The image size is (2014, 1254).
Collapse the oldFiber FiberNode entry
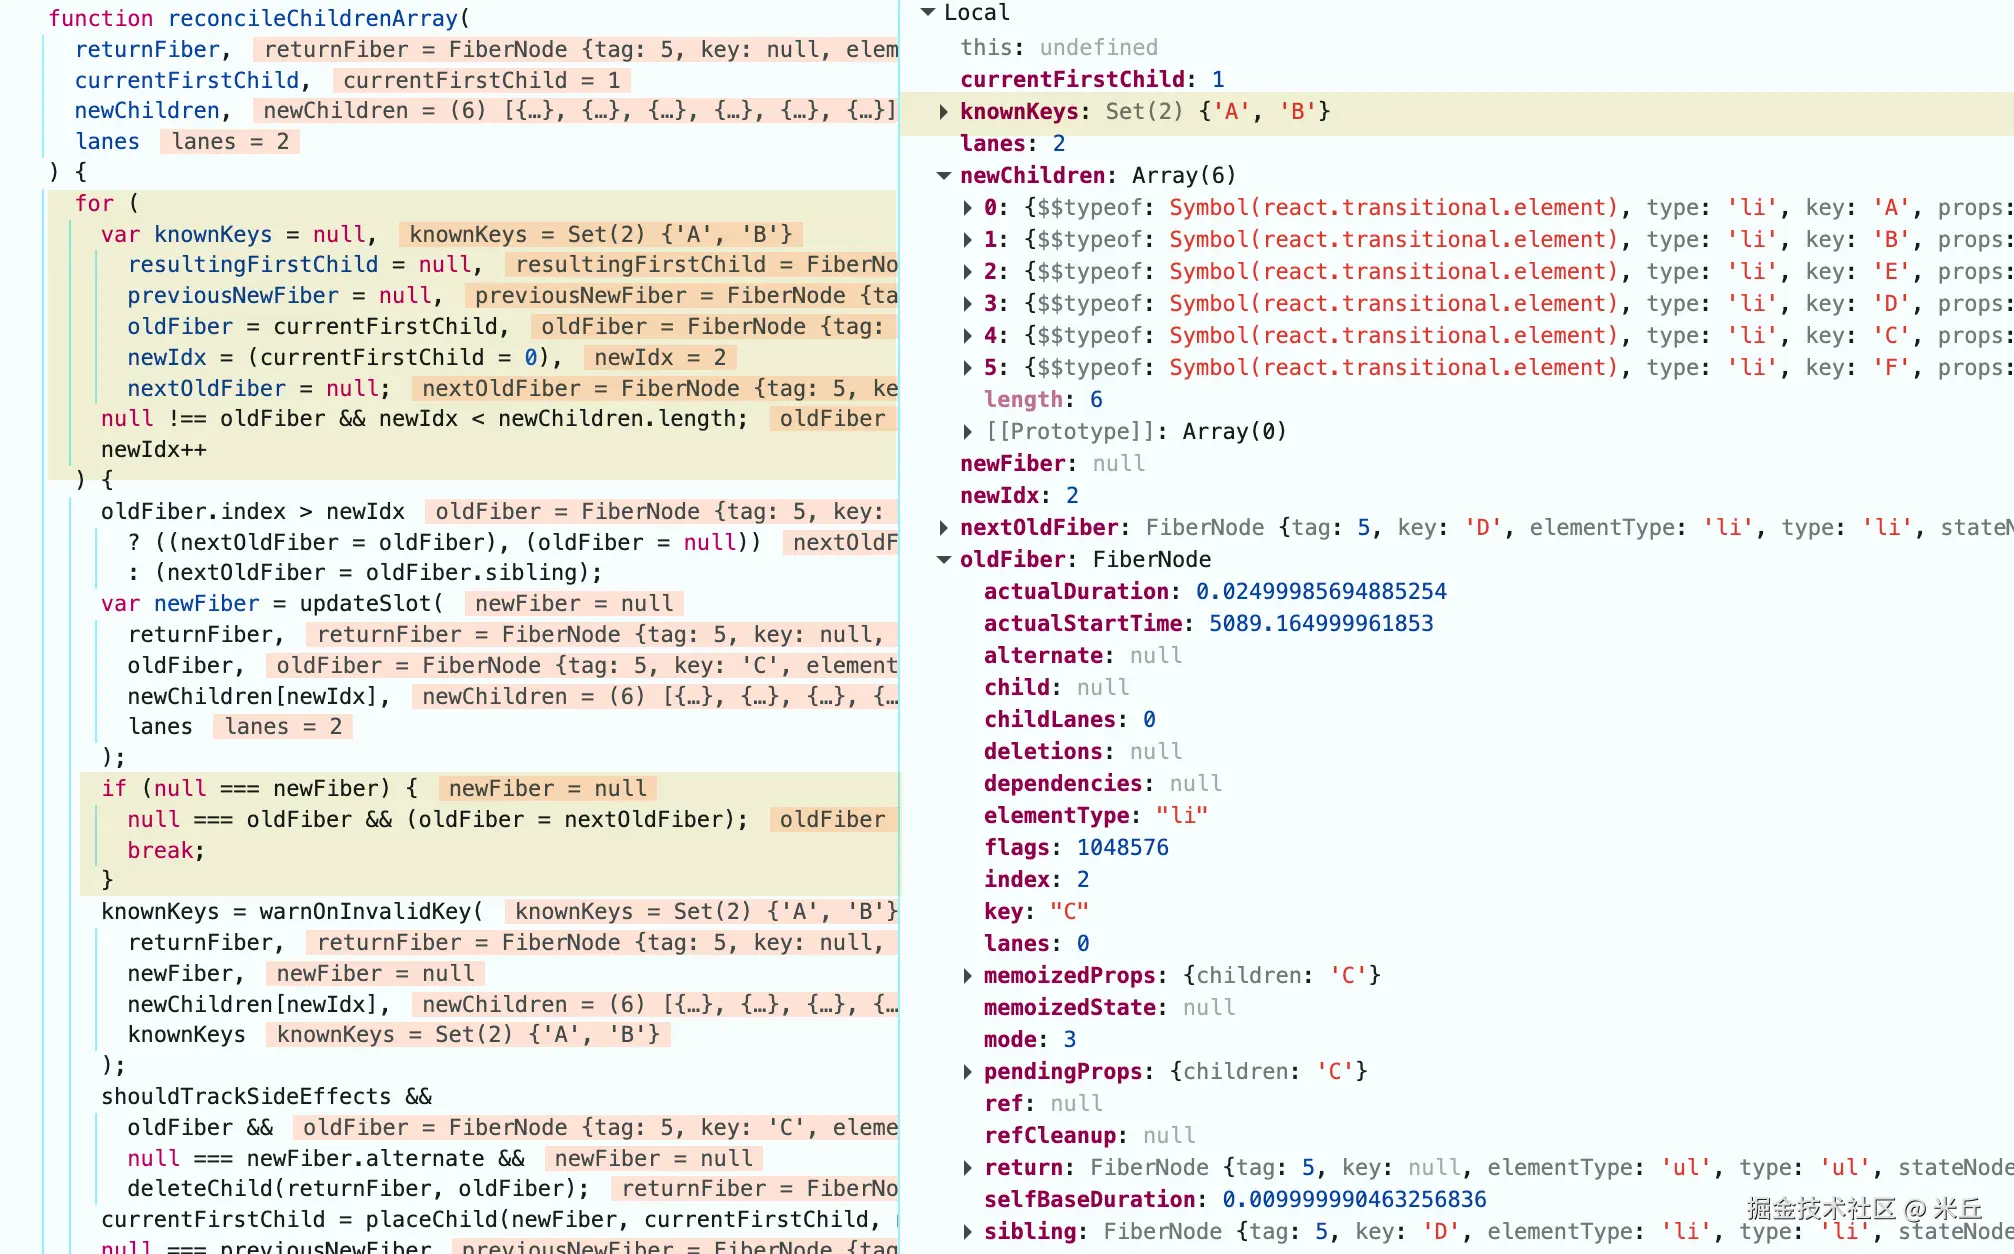(x=943, y=559)
